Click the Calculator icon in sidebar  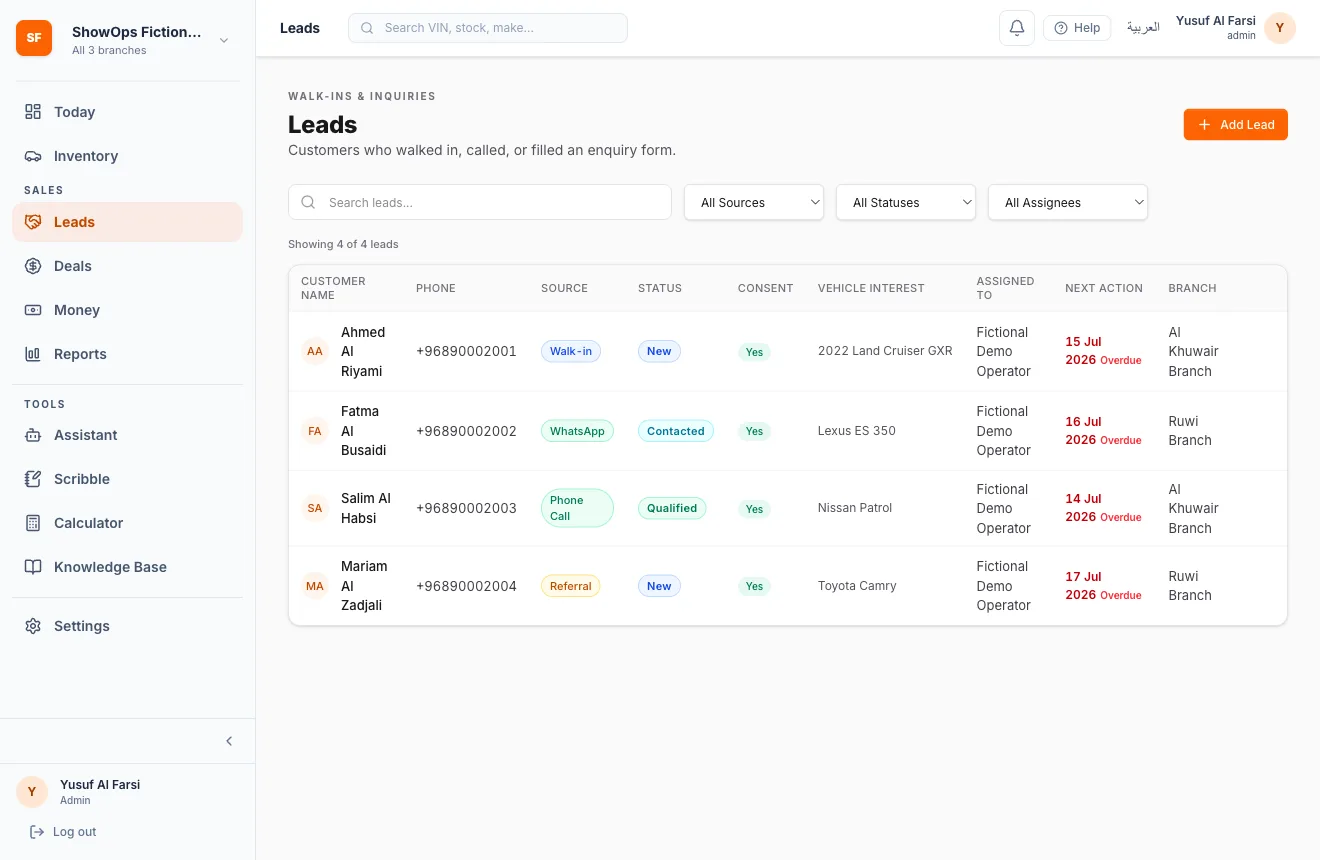tap(33, 523)
